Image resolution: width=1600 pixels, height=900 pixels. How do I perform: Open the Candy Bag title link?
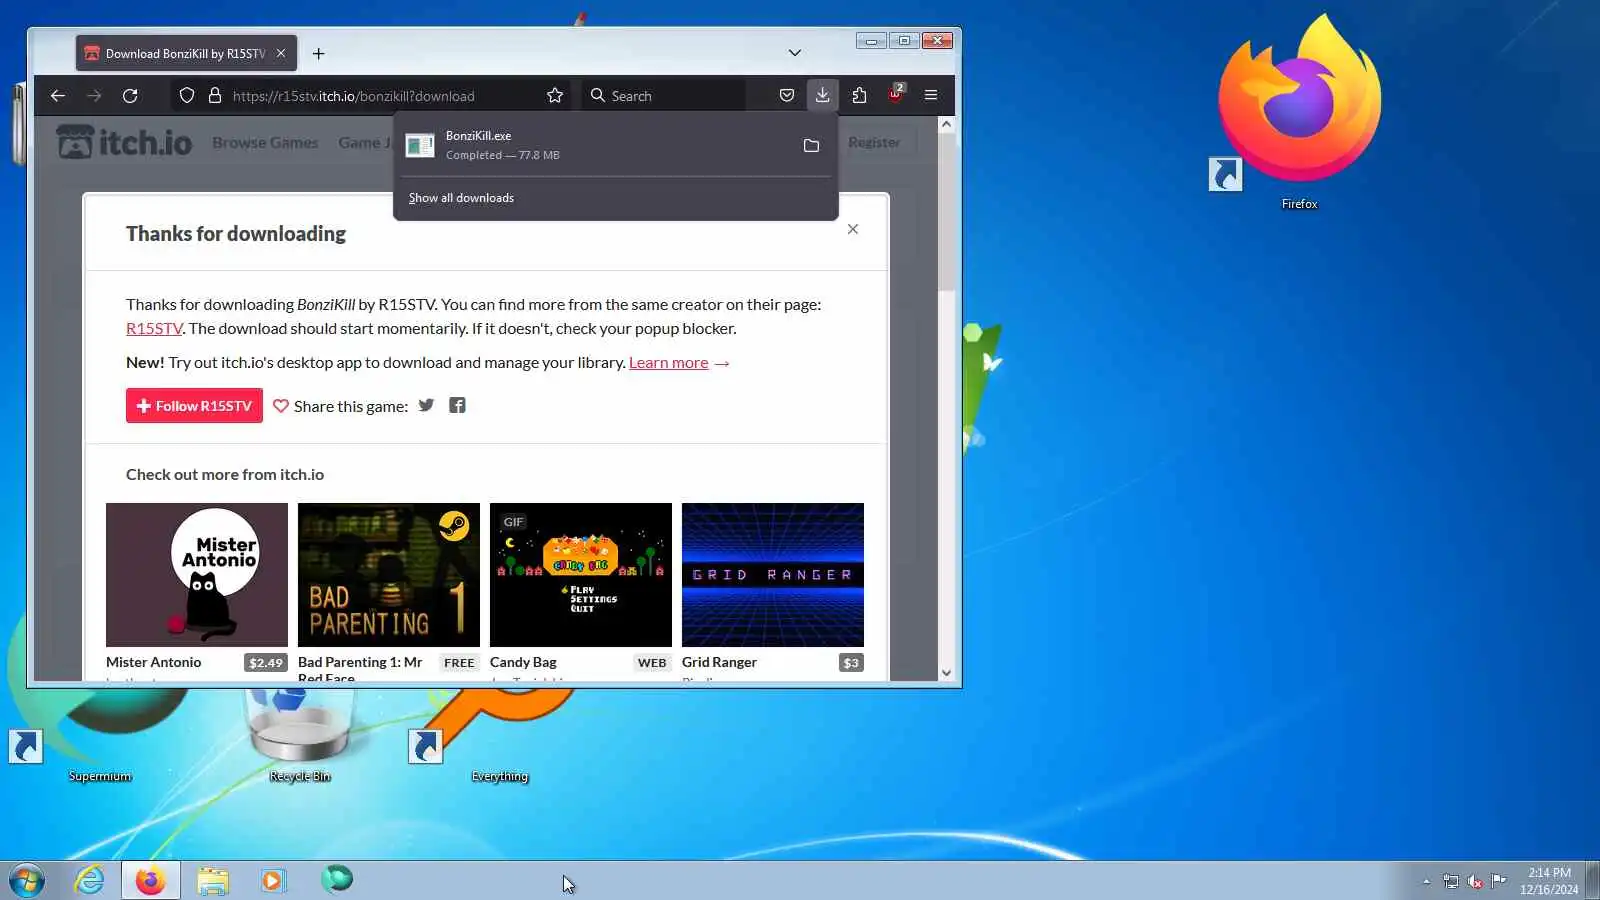point(523,663)
